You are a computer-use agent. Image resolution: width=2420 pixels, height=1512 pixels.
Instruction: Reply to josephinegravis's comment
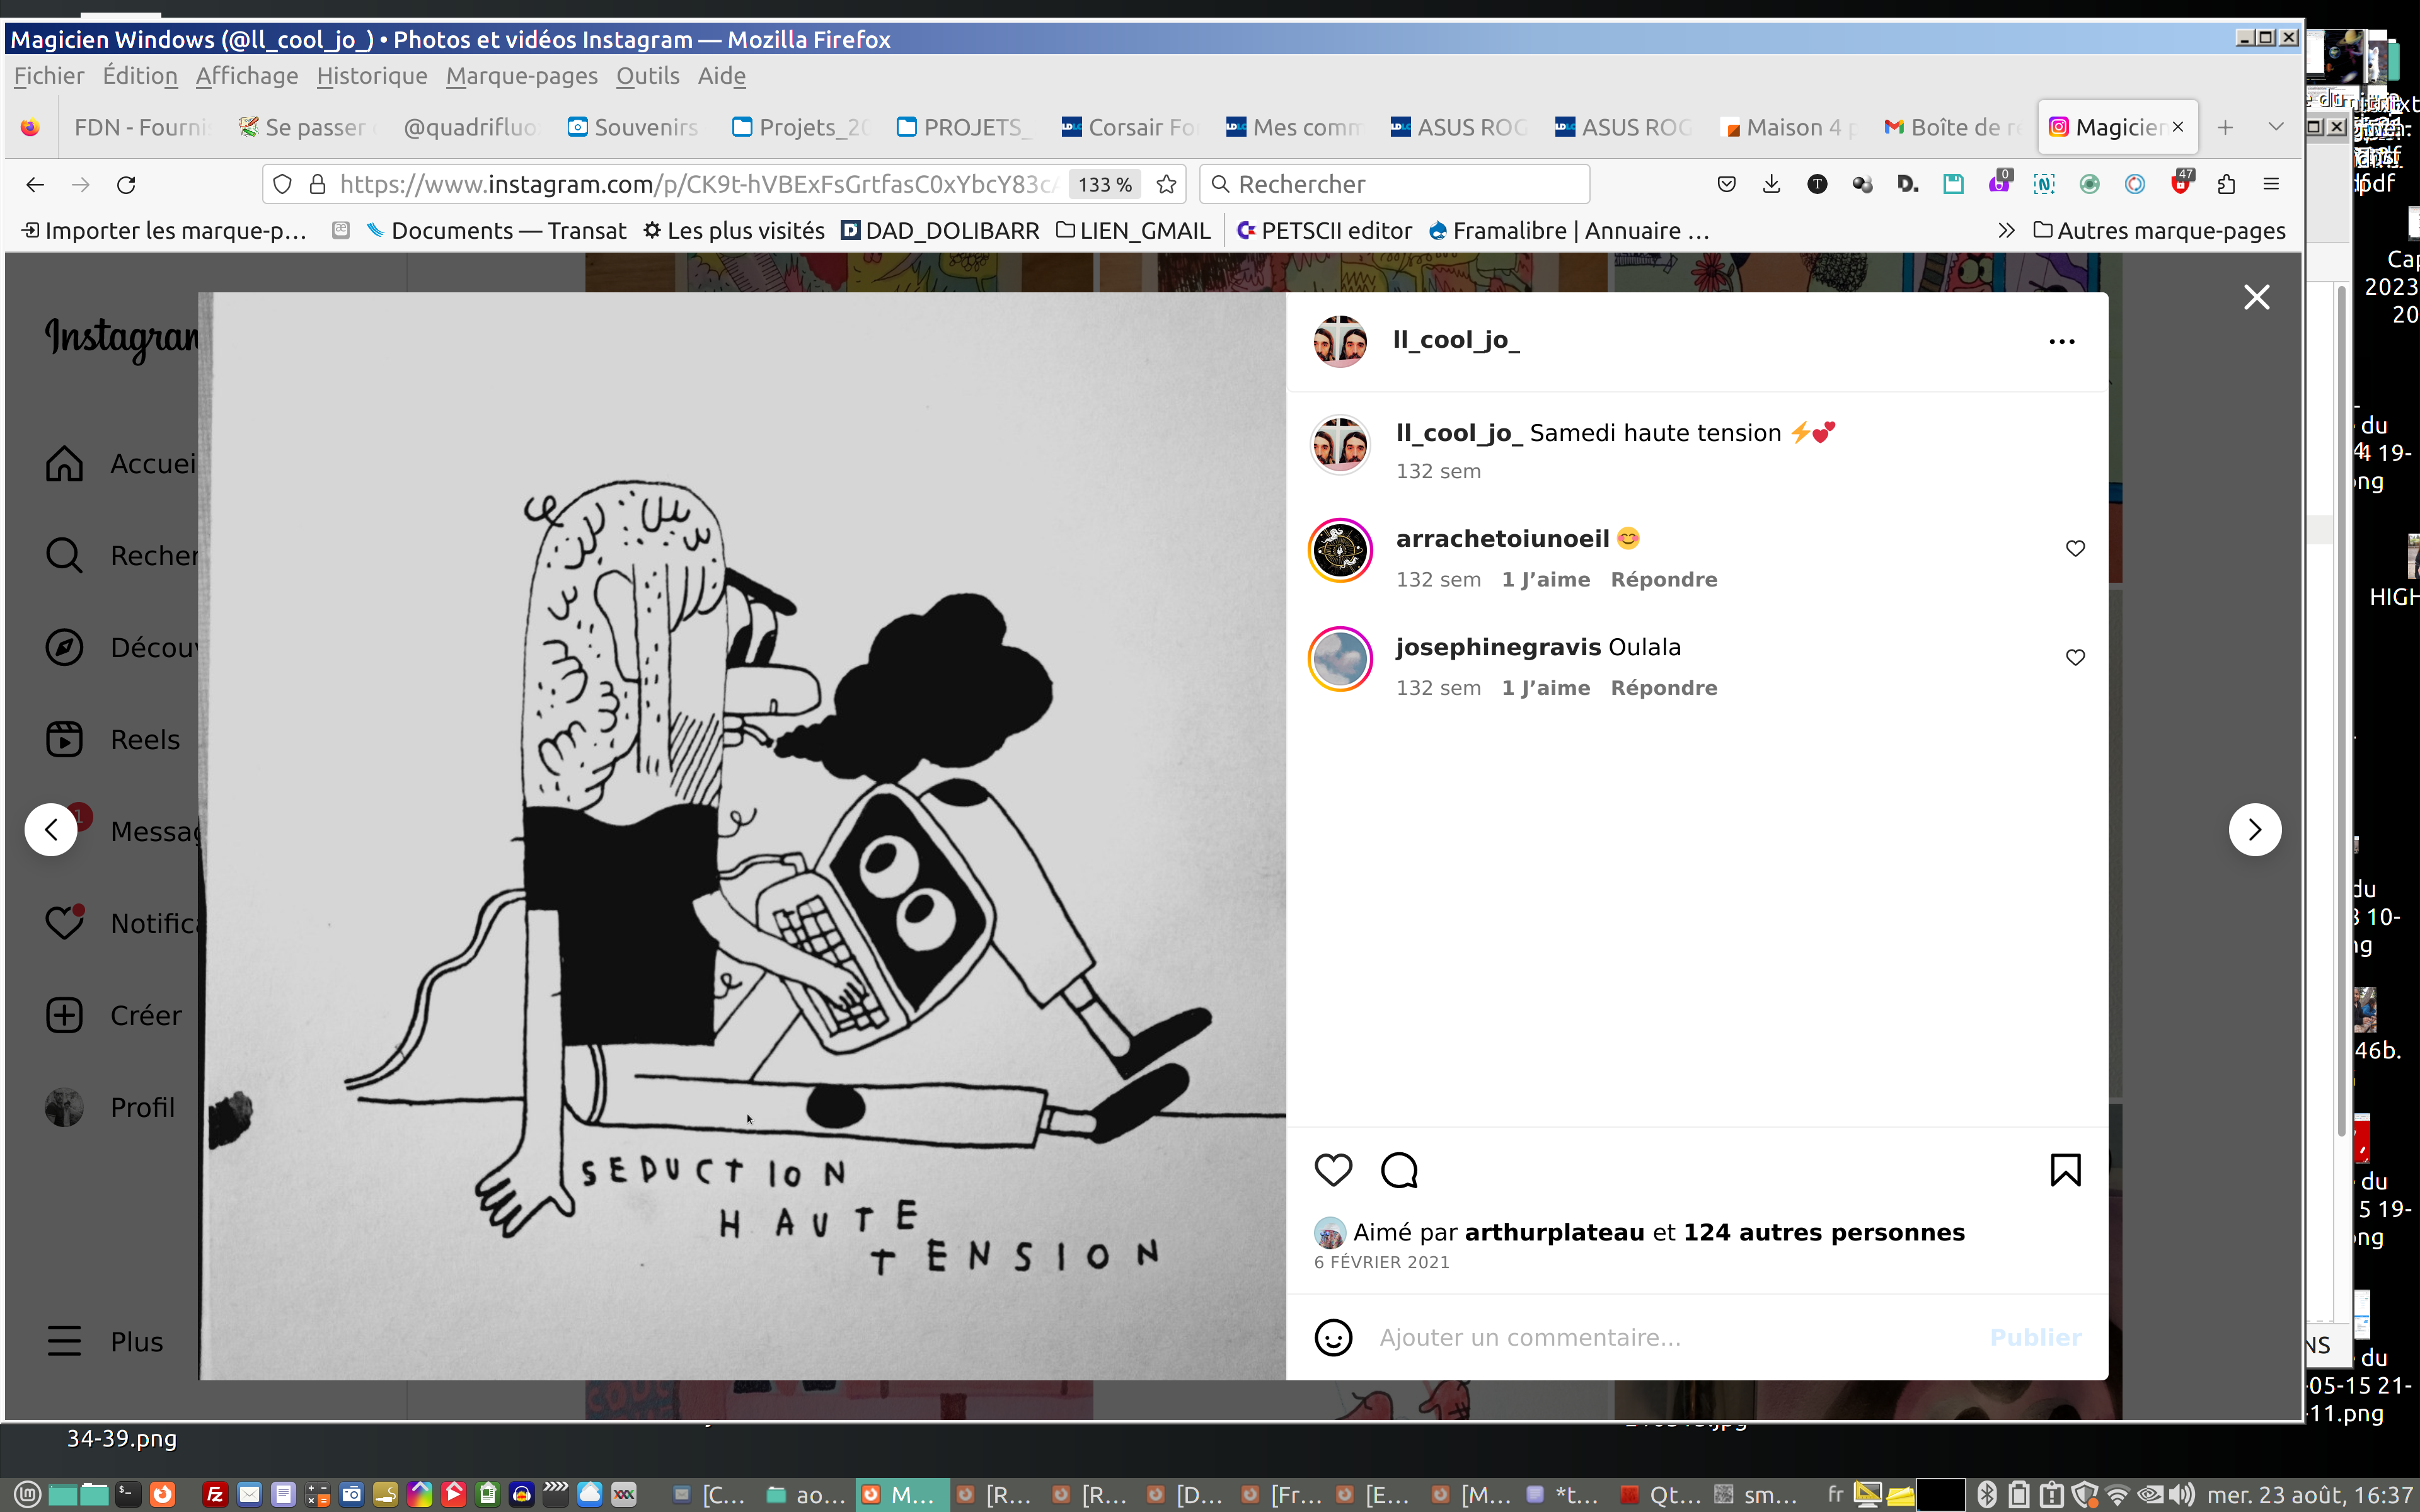tap(1663, 688)
